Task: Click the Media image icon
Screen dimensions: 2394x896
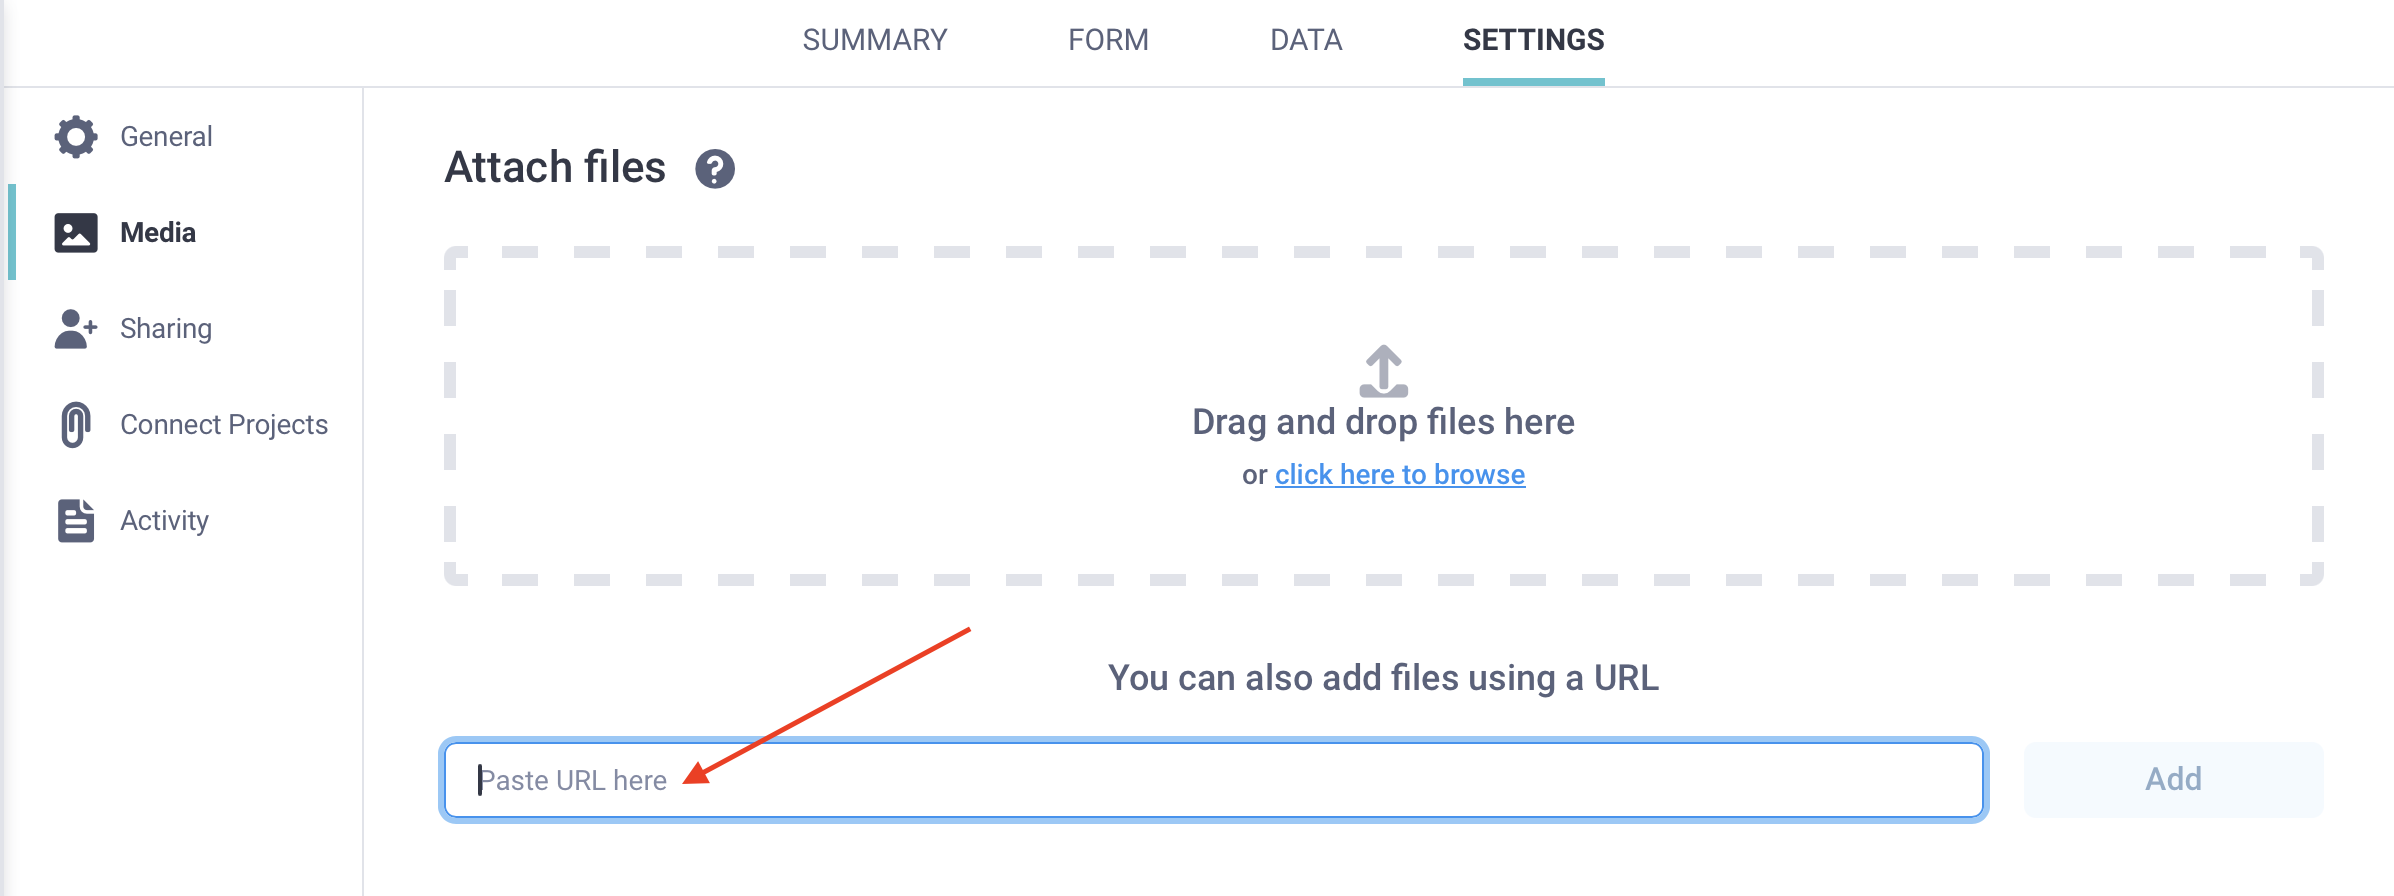Action: pos(76,233)
